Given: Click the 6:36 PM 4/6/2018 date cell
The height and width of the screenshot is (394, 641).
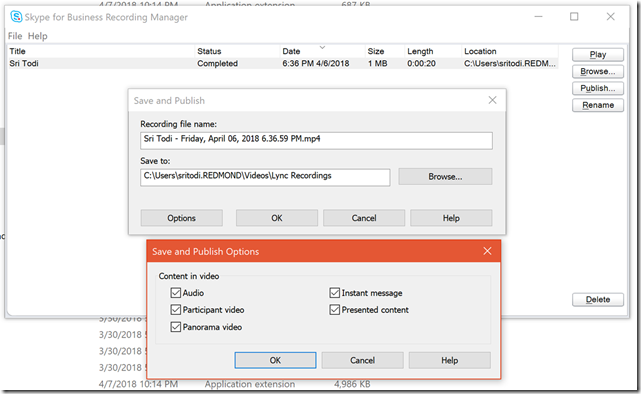Looking at the screenshot, I should coord(316,63).
